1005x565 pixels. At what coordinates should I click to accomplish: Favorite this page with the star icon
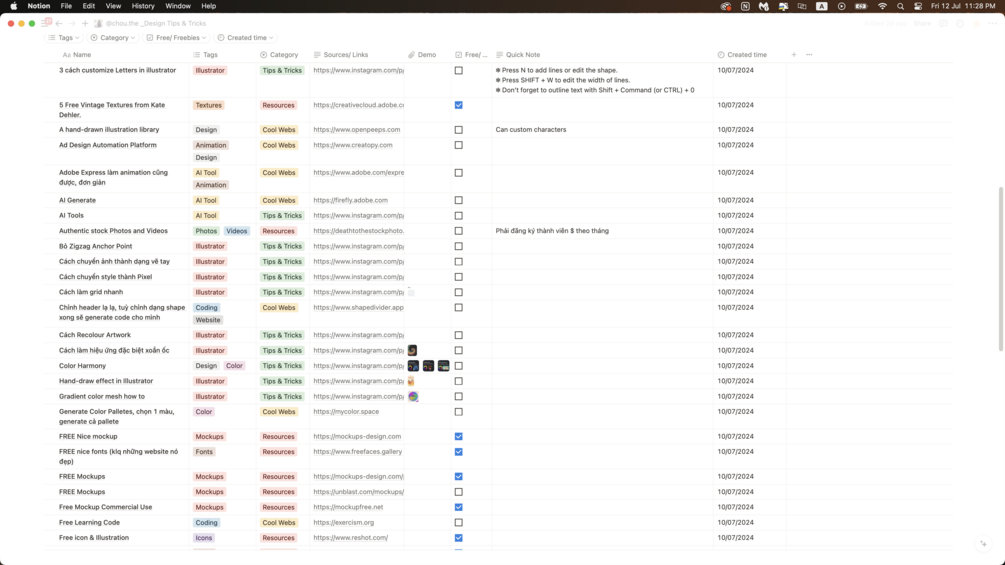[x=976, y=23]
